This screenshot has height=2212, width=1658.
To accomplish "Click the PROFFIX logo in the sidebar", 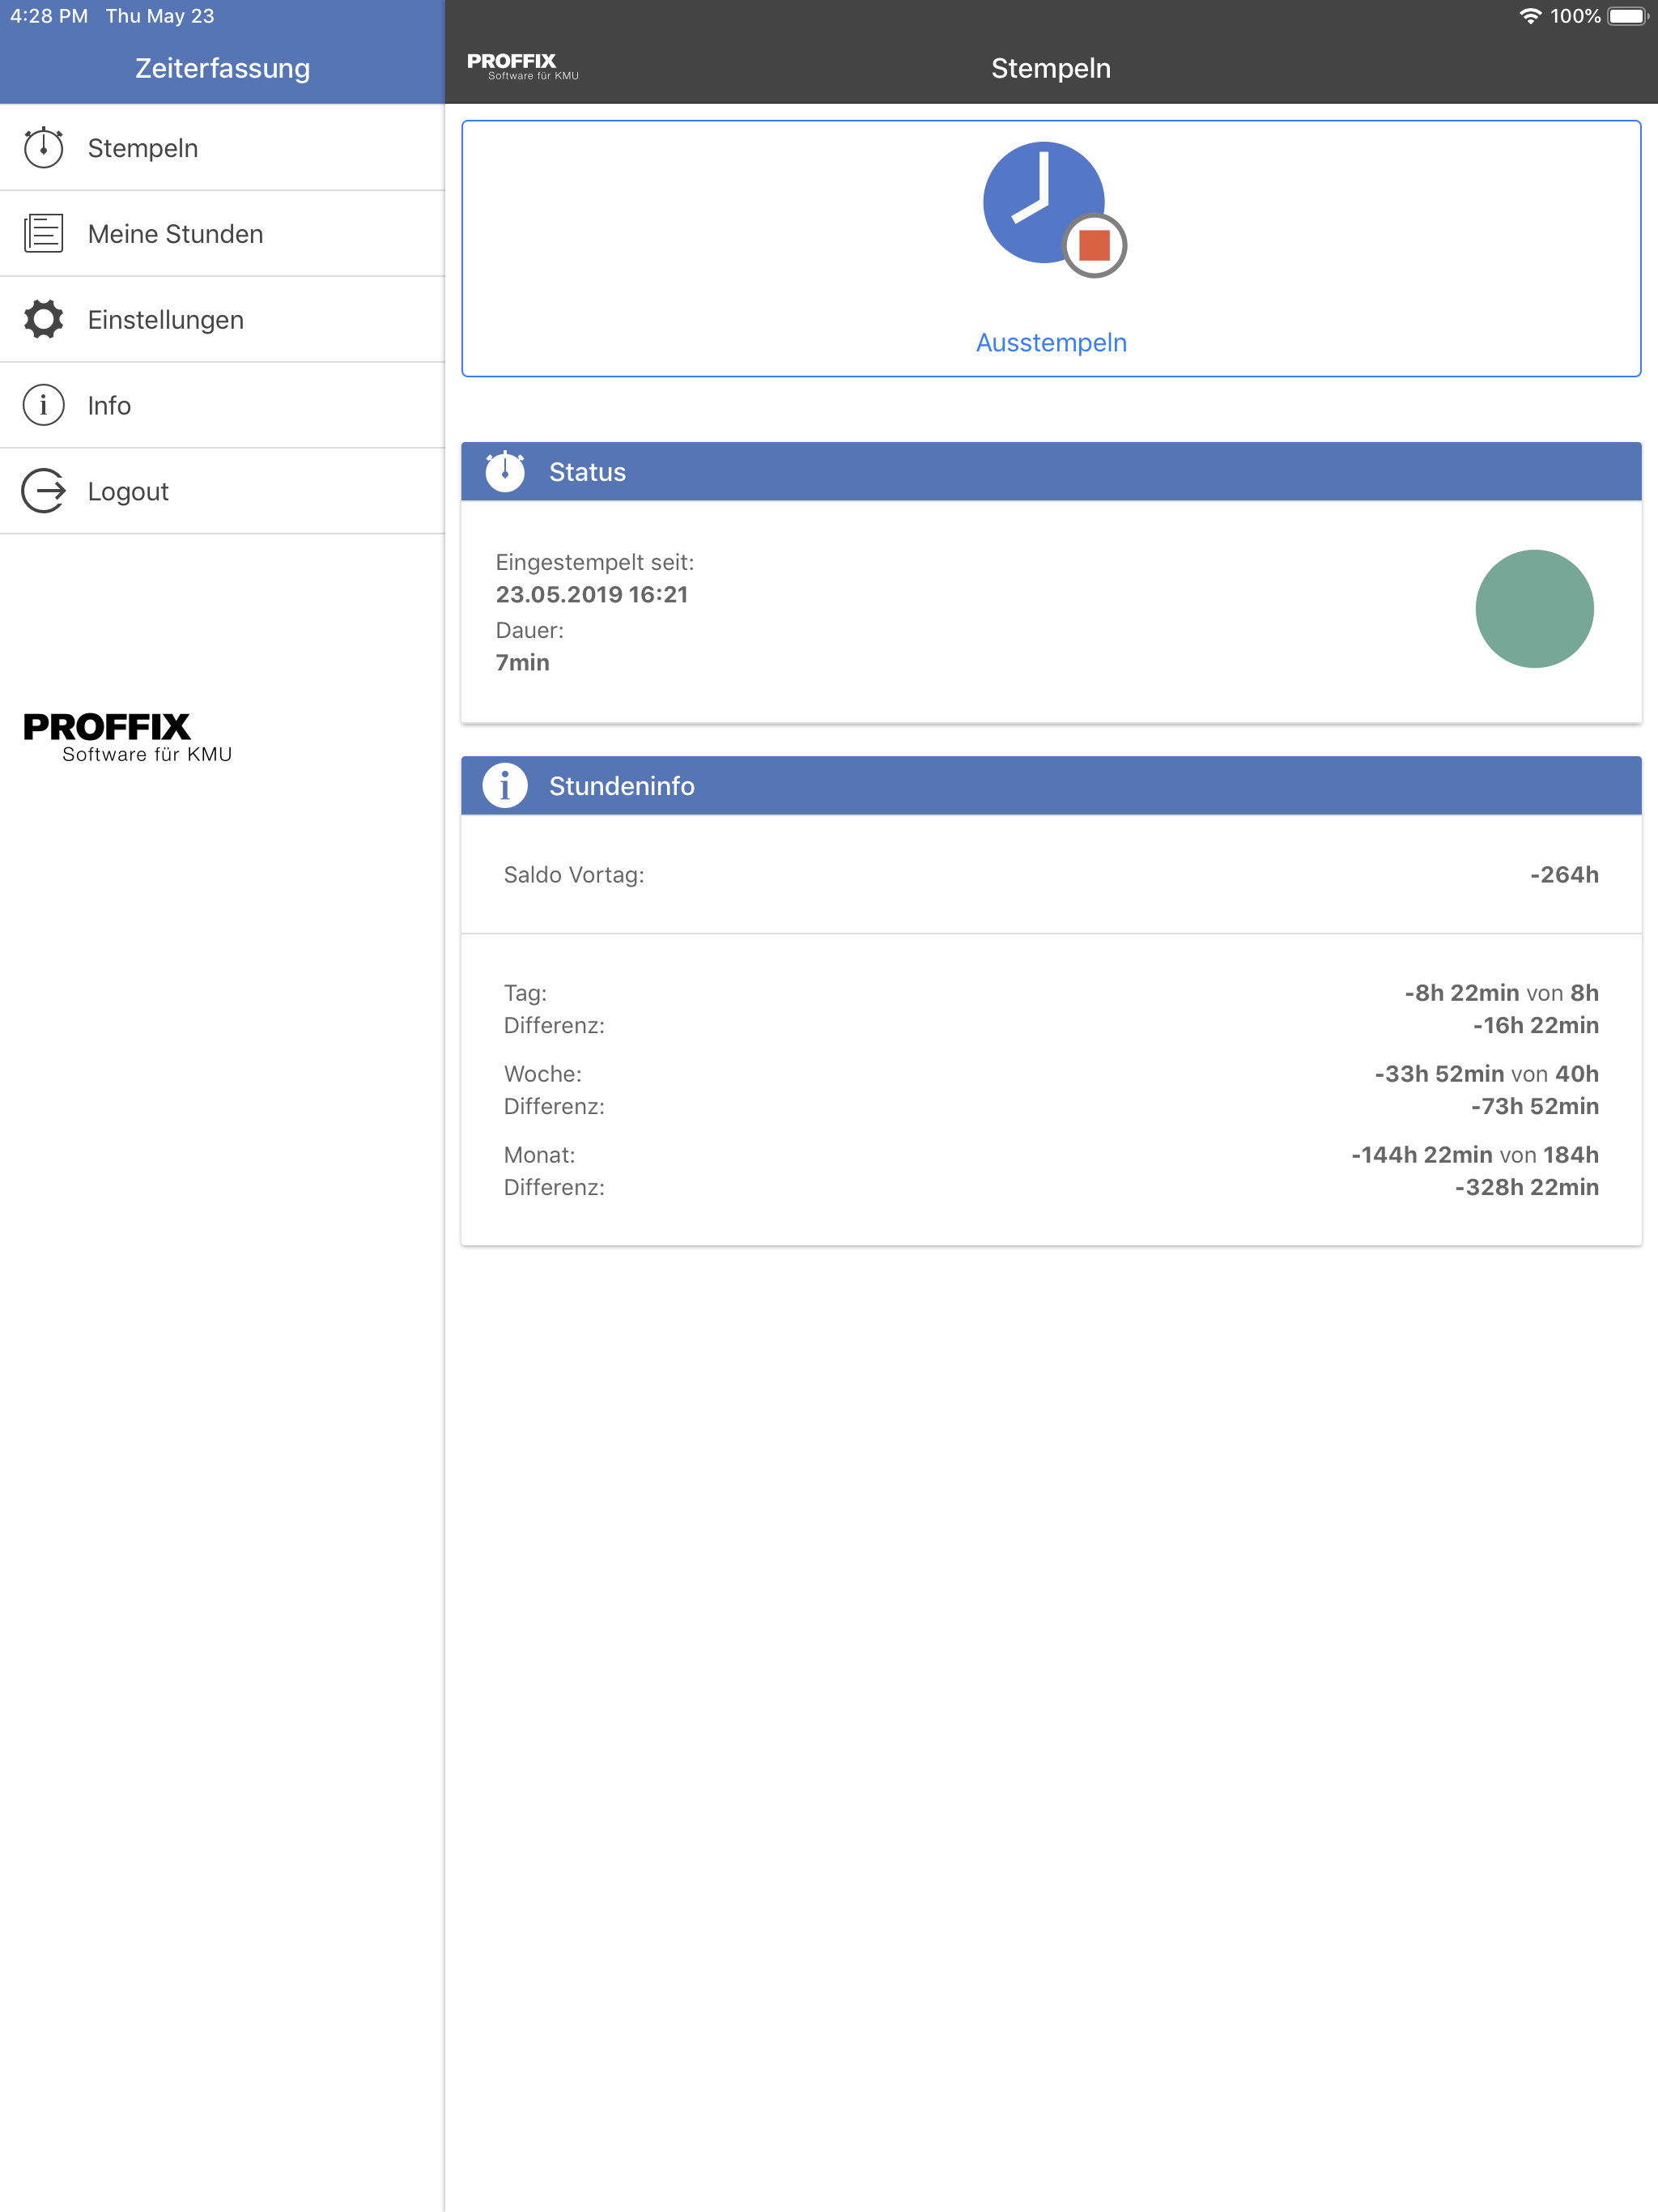I will tap(127, 737).
